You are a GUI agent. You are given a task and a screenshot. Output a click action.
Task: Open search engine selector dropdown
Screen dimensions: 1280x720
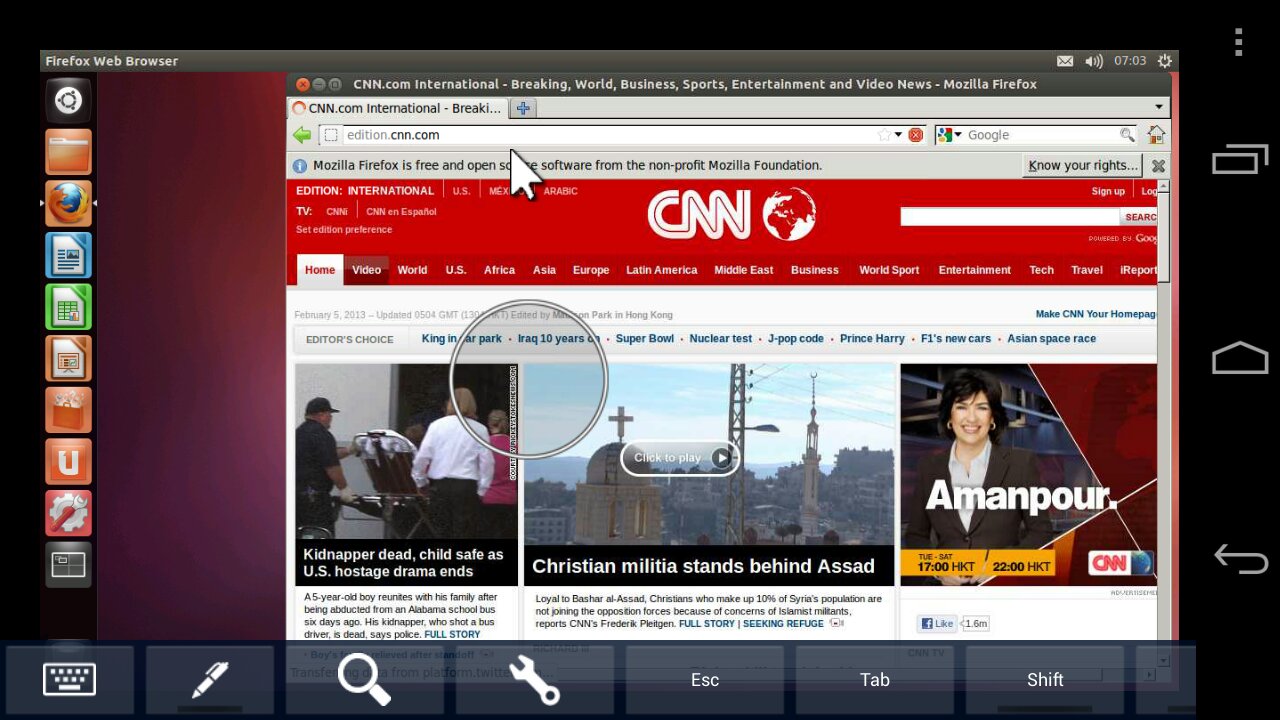coord(949,135)
